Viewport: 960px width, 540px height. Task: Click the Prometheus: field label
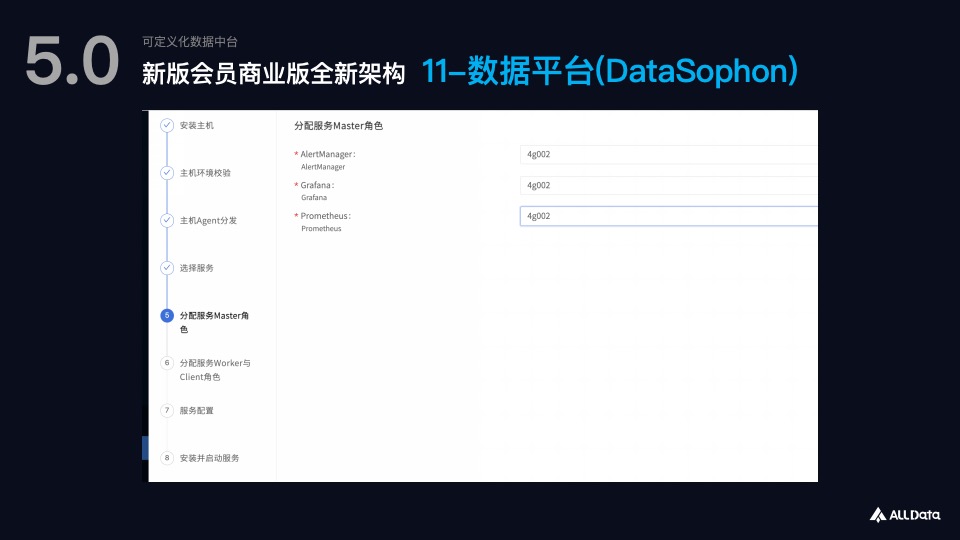pos(325,216)
